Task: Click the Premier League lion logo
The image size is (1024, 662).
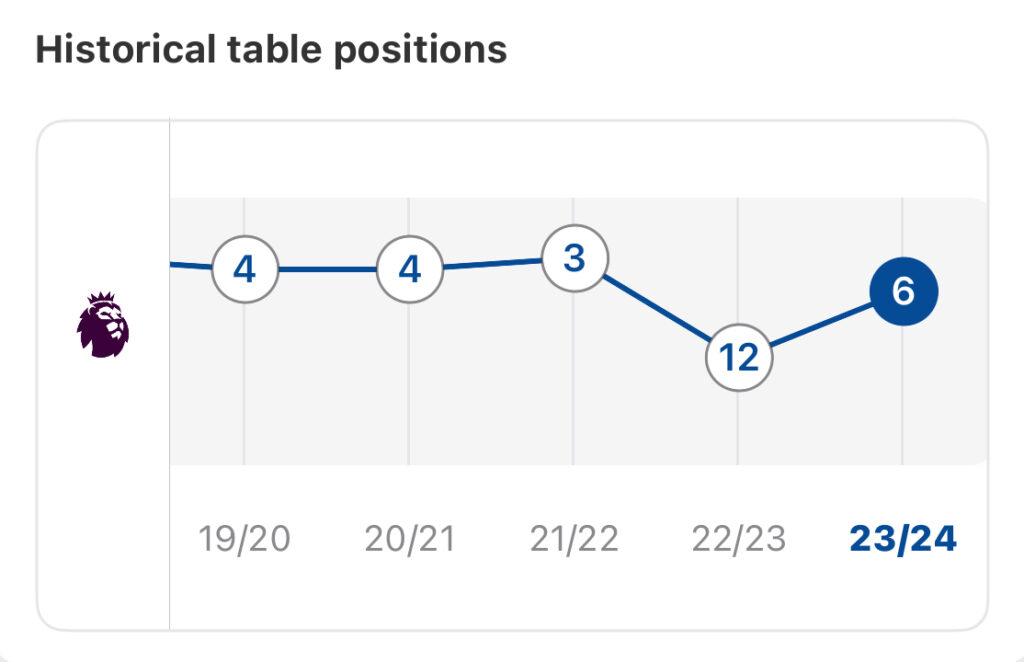Action: 103,324
